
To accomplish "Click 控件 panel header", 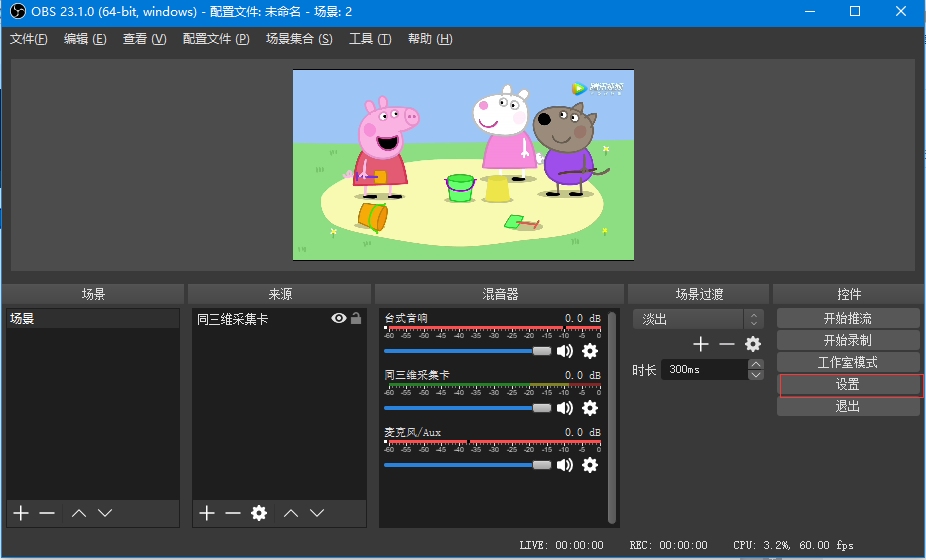I will pos(849,294).
